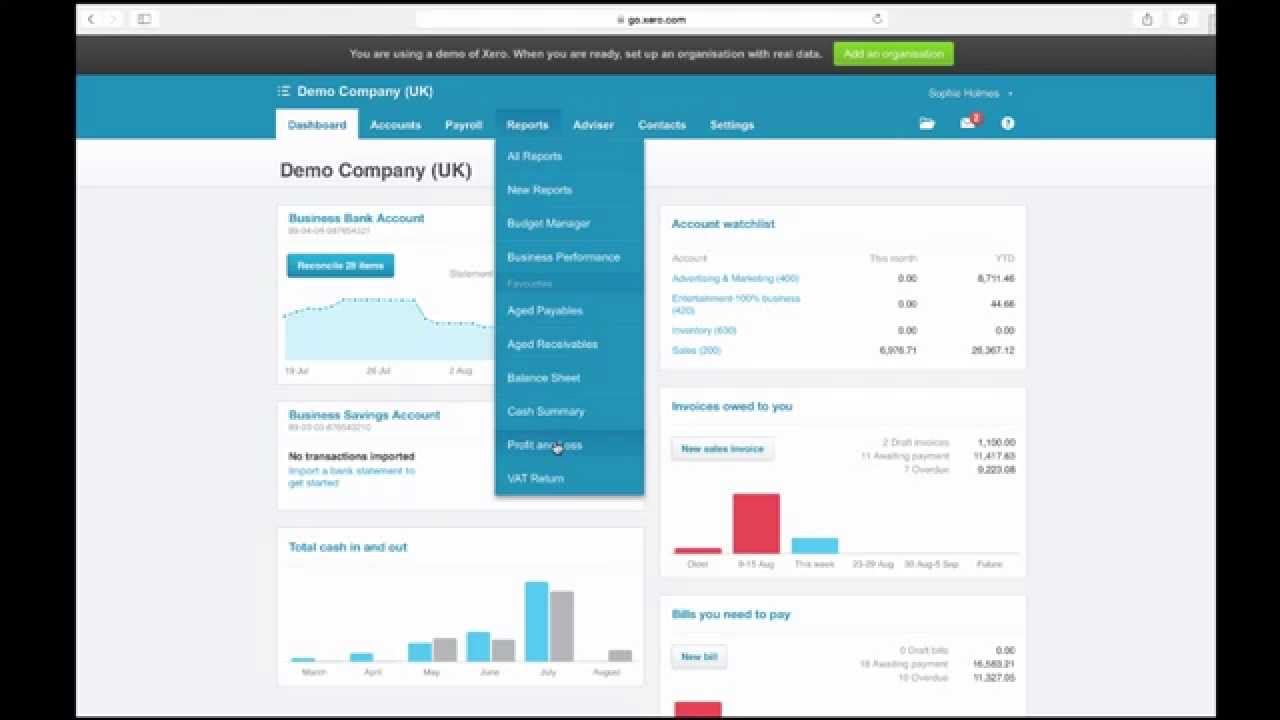The image size is (1280, 720).
Task: Open the Contacts menu
Action: click(x=662, y=125)
